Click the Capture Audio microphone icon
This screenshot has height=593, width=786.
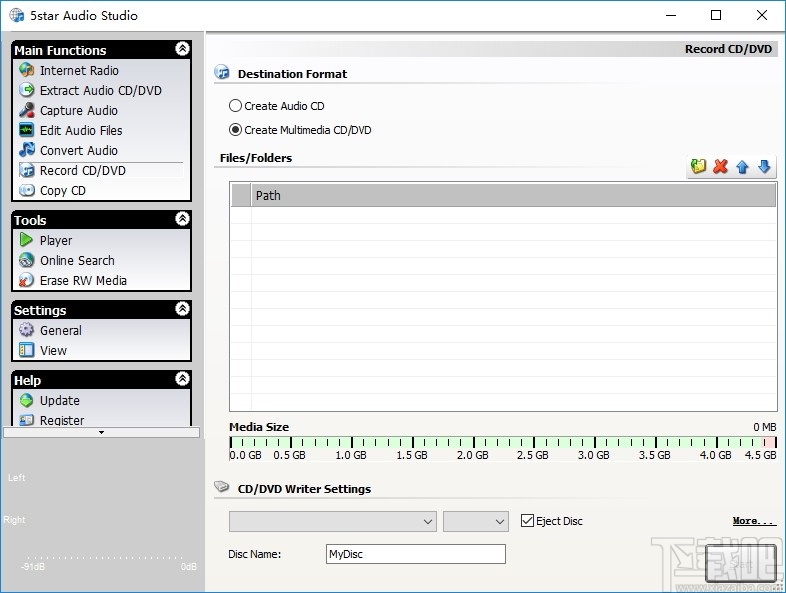pos(27,110)
